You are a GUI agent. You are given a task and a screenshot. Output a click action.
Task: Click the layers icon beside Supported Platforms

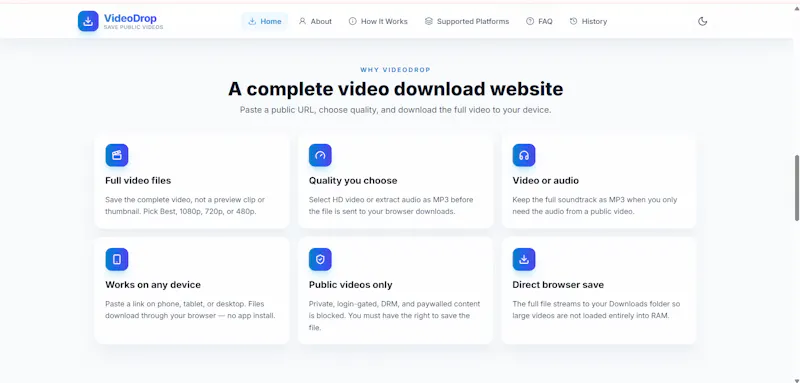pyautogui.click(x=429, y=21)
